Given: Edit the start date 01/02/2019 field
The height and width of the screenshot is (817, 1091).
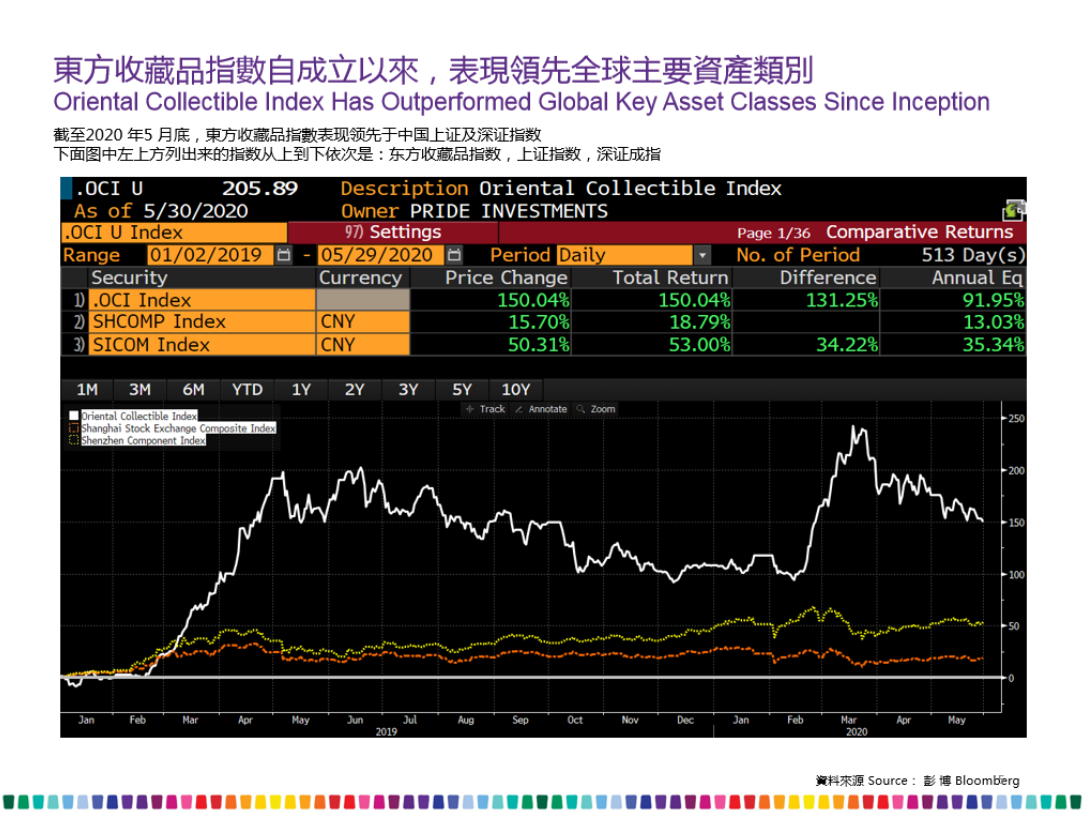Looking at the screenshot, I should pos(211,255).
